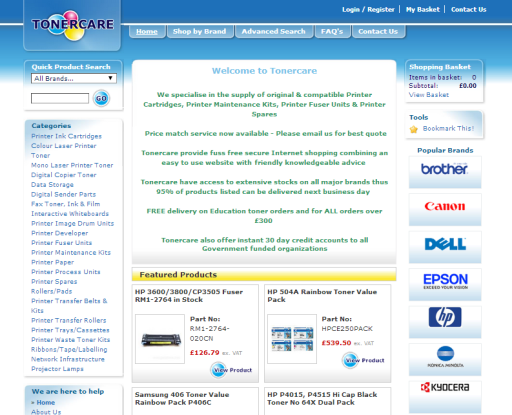Open HP P4015, P4515 Hi Cap Black Toner title

pyautogui.click(x=322, y=398)
